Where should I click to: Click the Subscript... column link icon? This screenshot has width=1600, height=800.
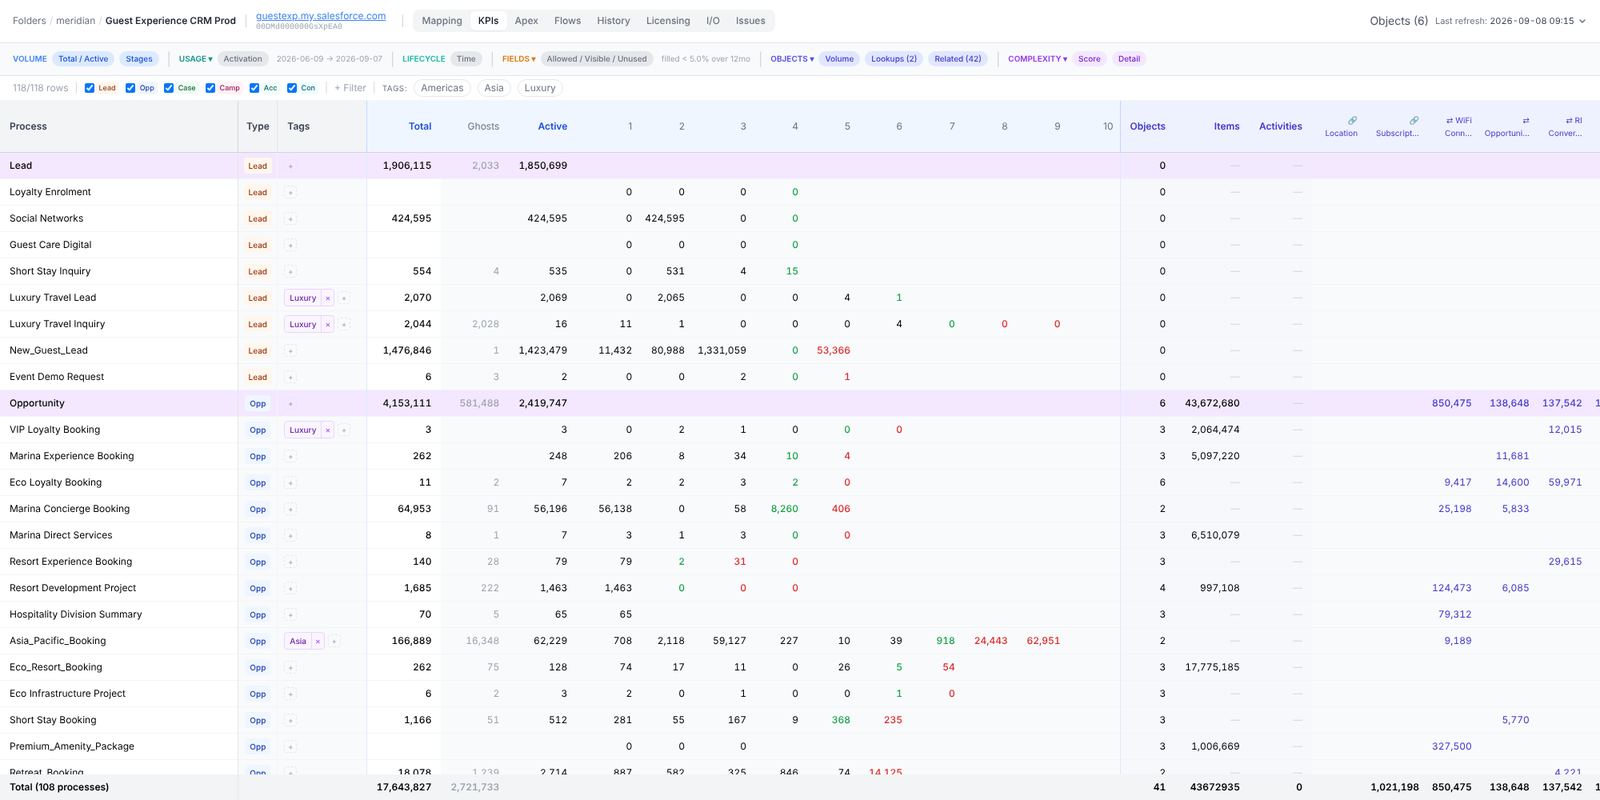(1413, 120)
